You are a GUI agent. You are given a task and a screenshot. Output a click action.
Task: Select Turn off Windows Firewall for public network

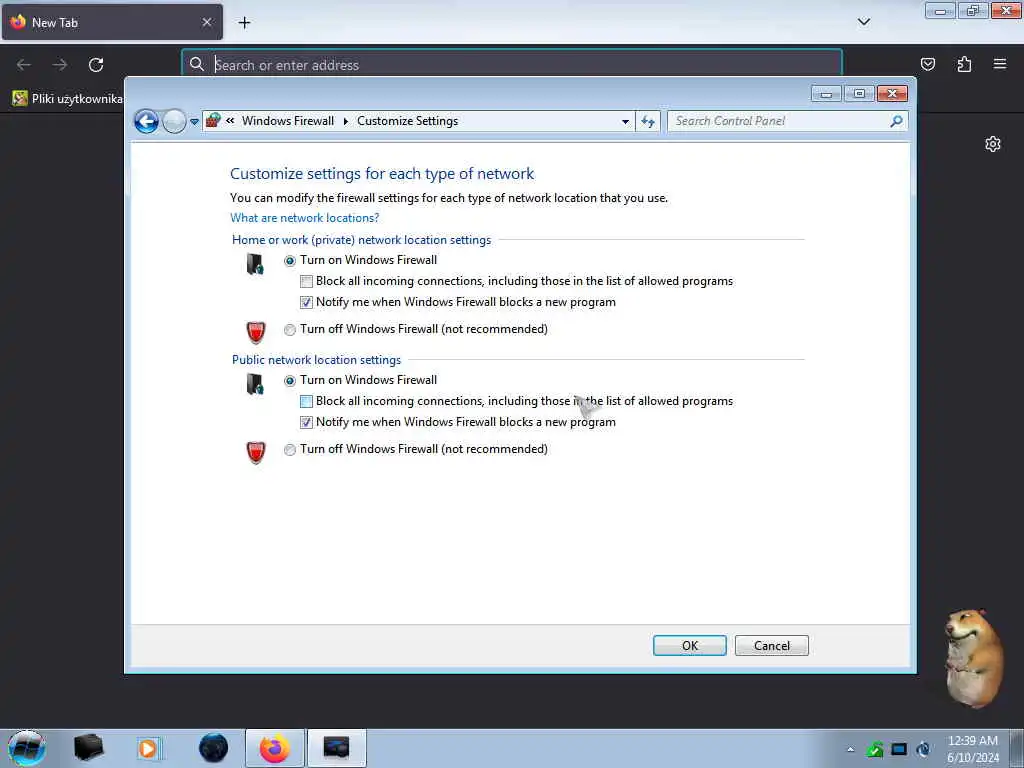click(x=290, y=450)
